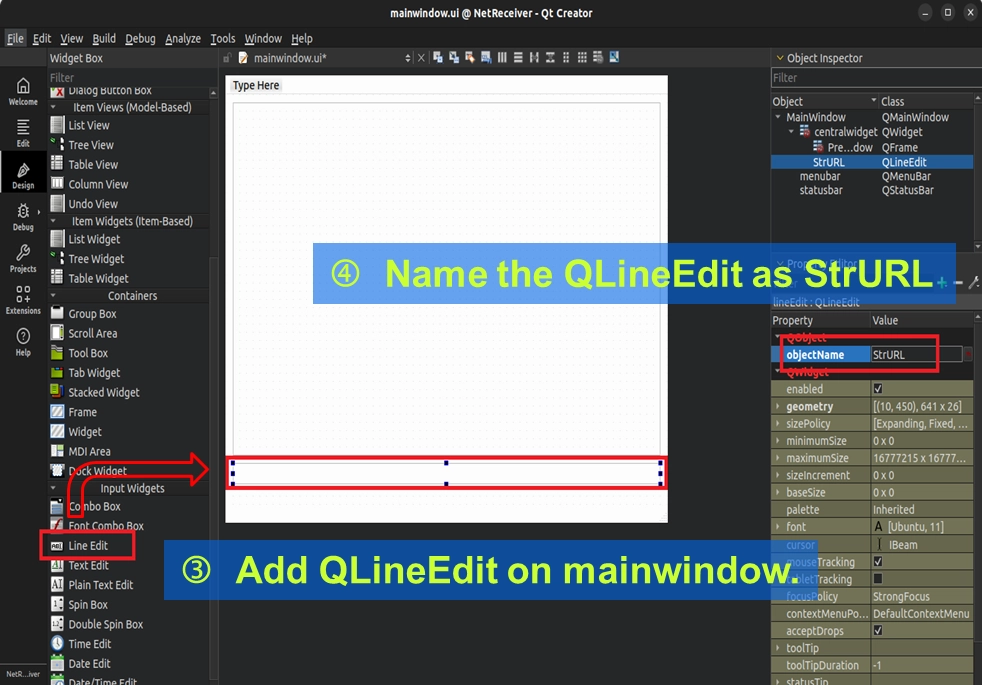Screen dimensions: 982x685
Task: Collapse the Containers category
Action: tap(53, 296)
